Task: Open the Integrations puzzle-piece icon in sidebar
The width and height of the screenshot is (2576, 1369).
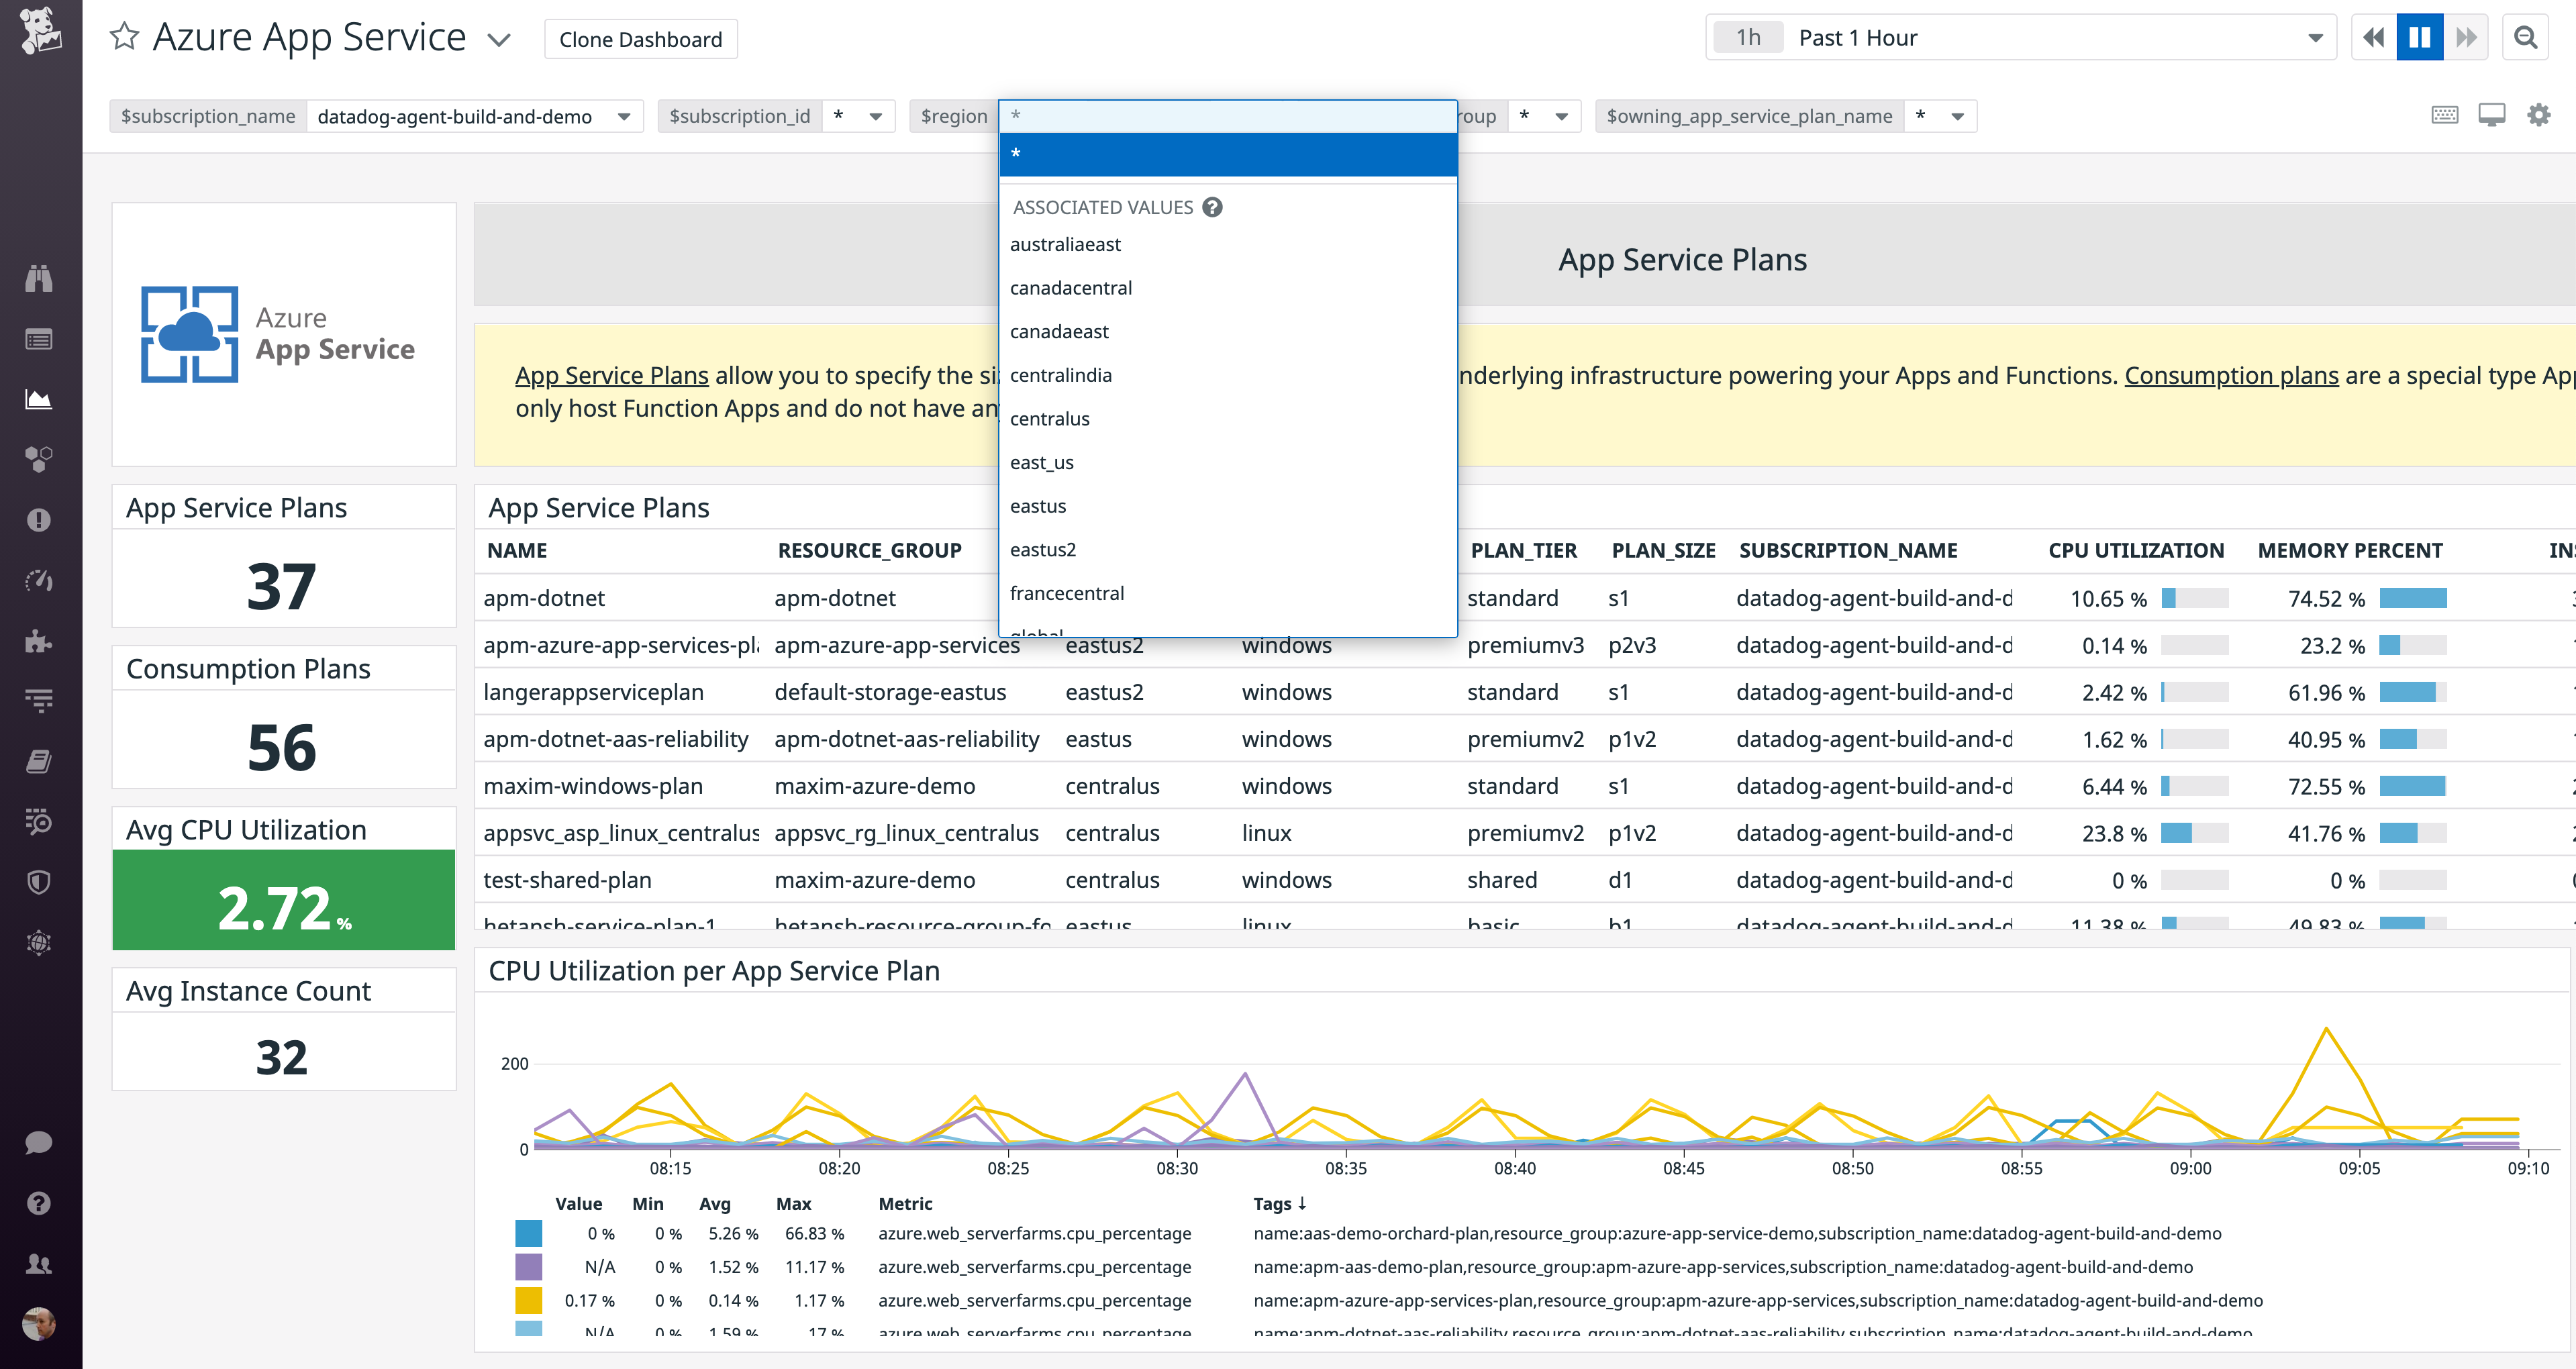Action: [38, 641]
